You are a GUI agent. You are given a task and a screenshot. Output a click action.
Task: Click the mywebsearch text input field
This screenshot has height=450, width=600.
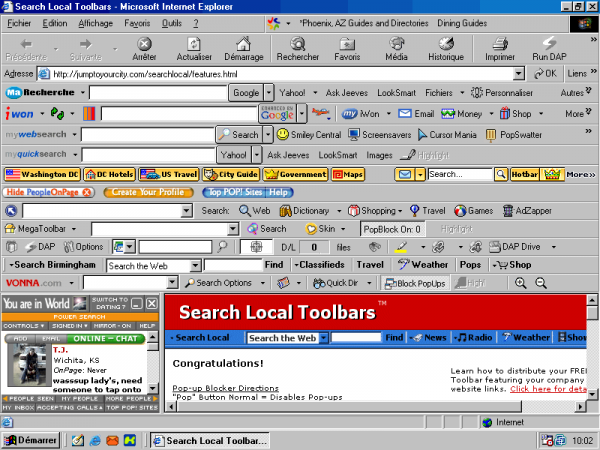pyautogui.click(x=147, y=135)
